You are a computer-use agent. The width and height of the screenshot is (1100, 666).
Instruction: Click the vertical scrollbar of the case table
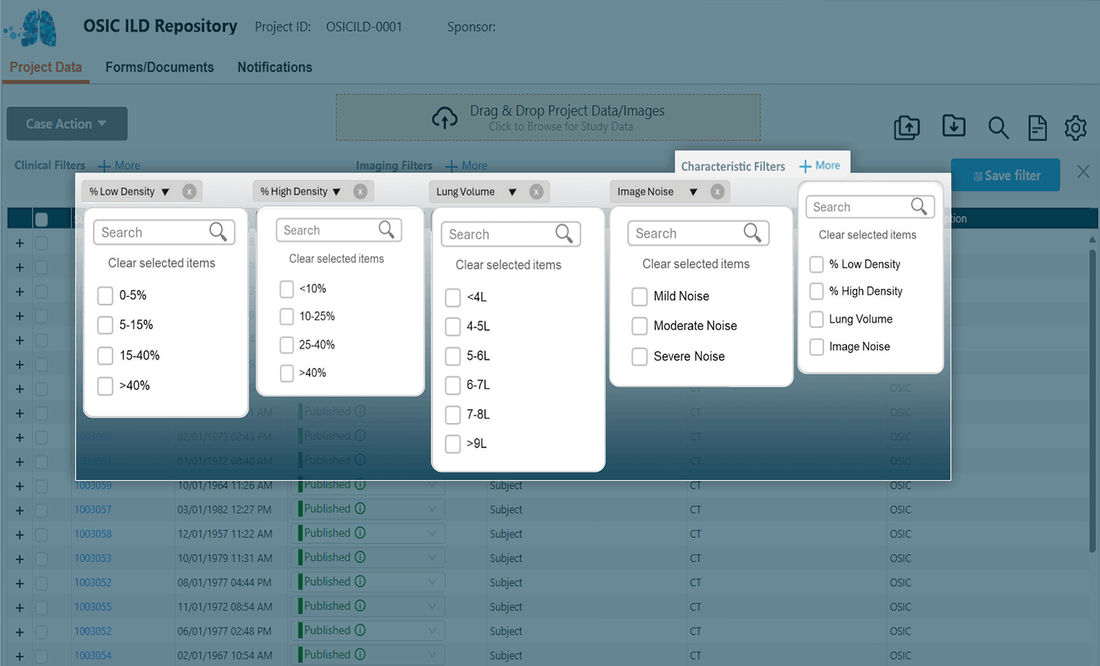(1091, 400)
